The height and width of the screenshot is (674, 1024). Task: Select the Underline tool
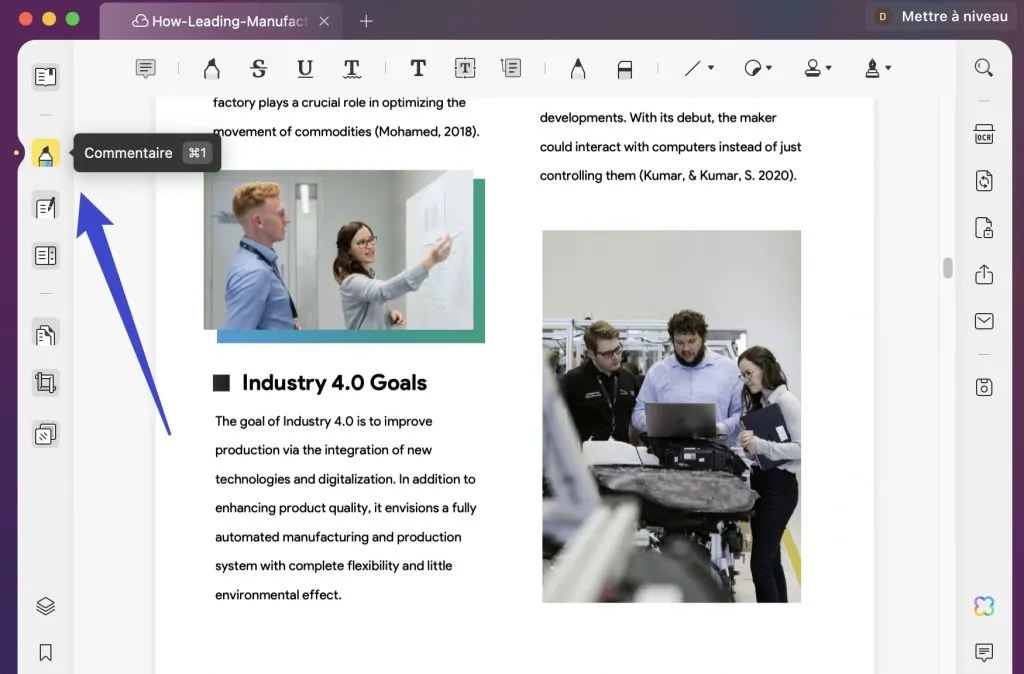pyautogui.click(x=305, y=68)
